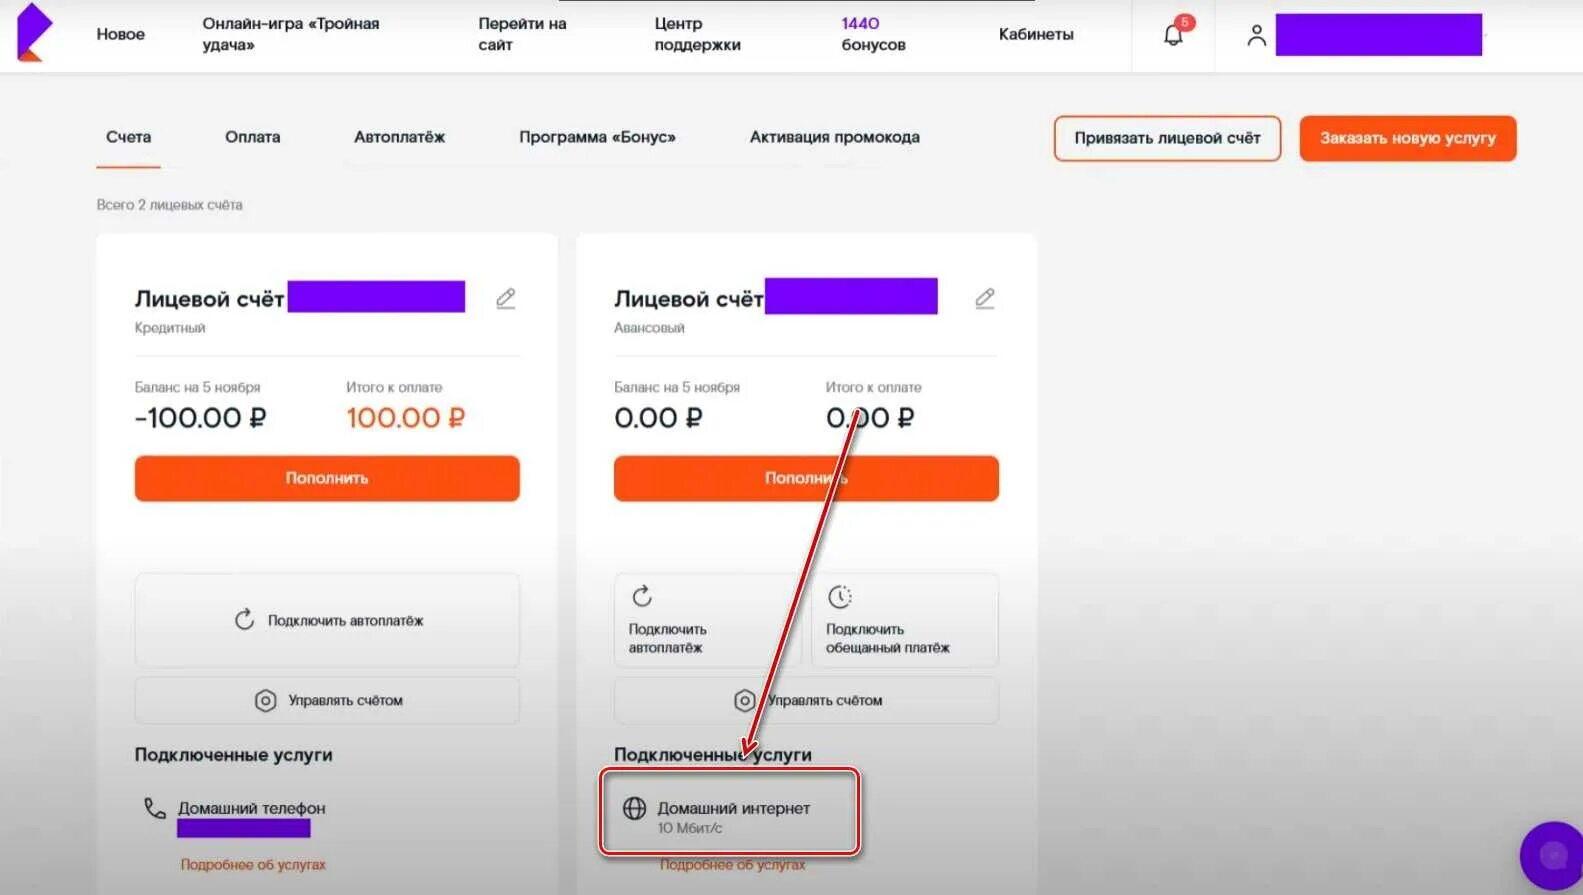Open Кабинеты menu in the header
Viewport: 1583px width, 895px height.
(x=1035, y=34)
